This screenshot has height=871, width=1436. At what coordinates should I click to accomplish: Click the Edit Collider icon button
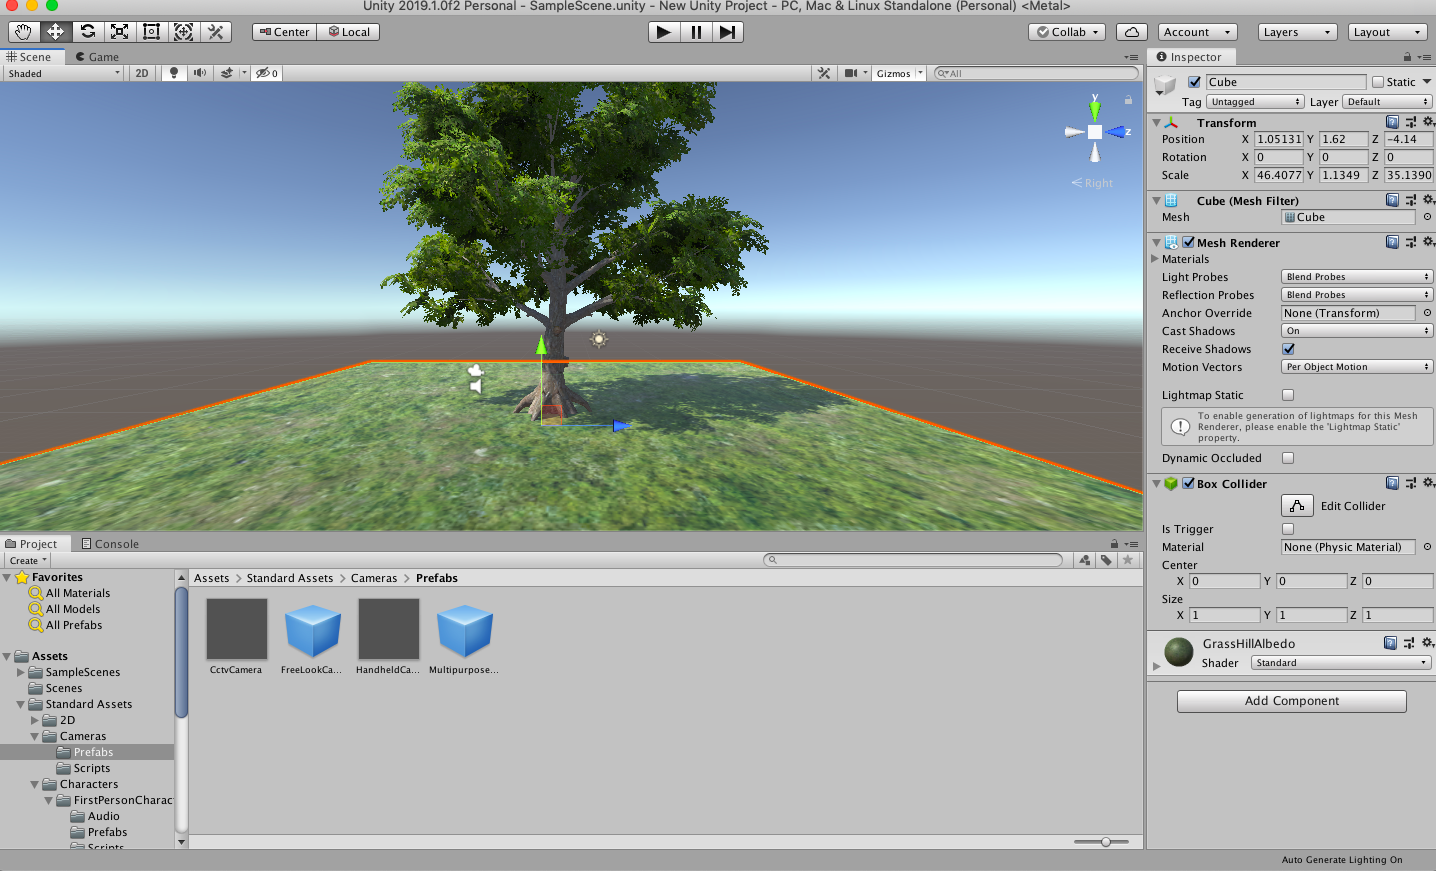click(1297, 506)
